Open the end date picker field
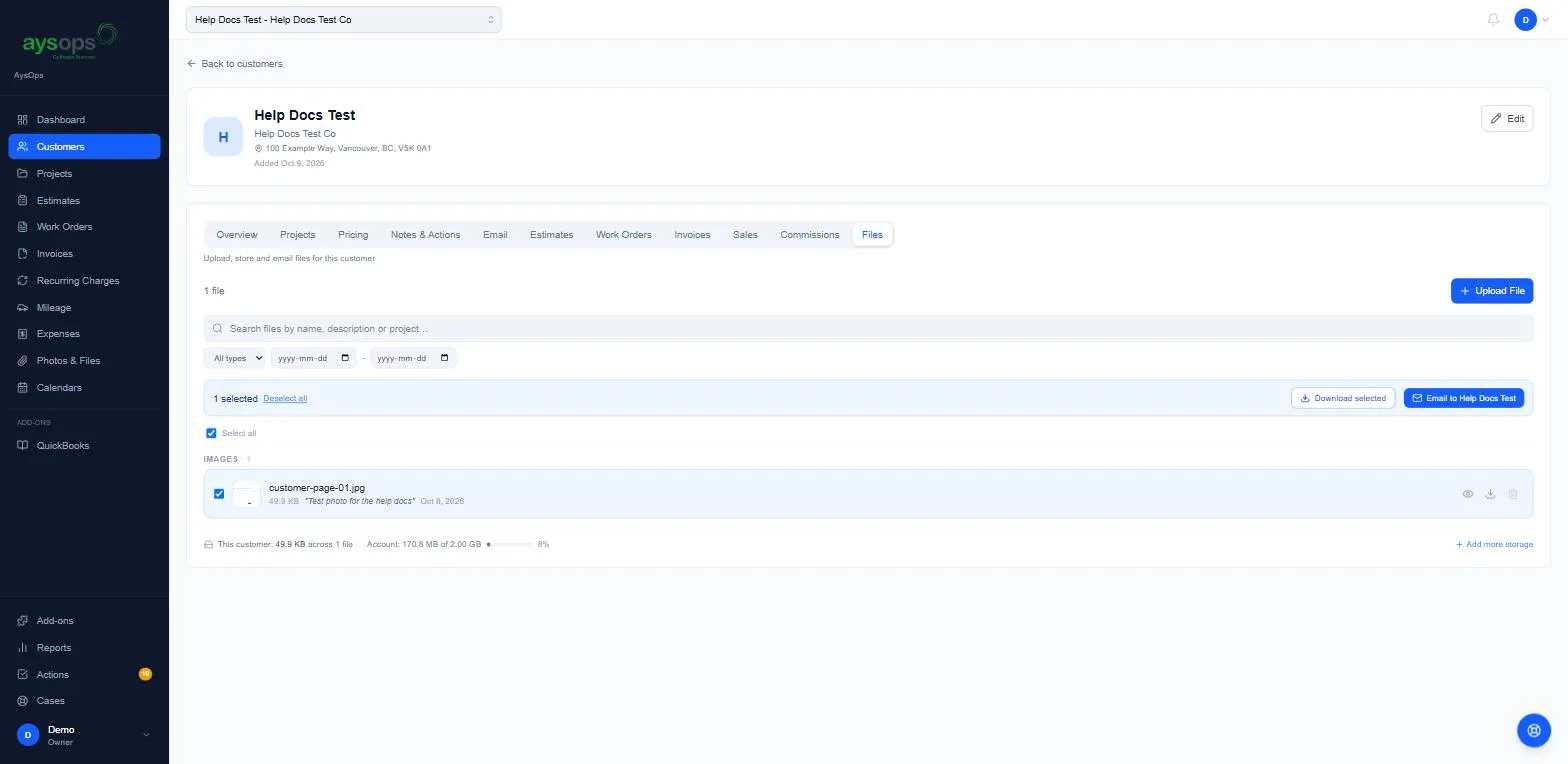Viewport: 1568px width, 764px height. (413, 358)
